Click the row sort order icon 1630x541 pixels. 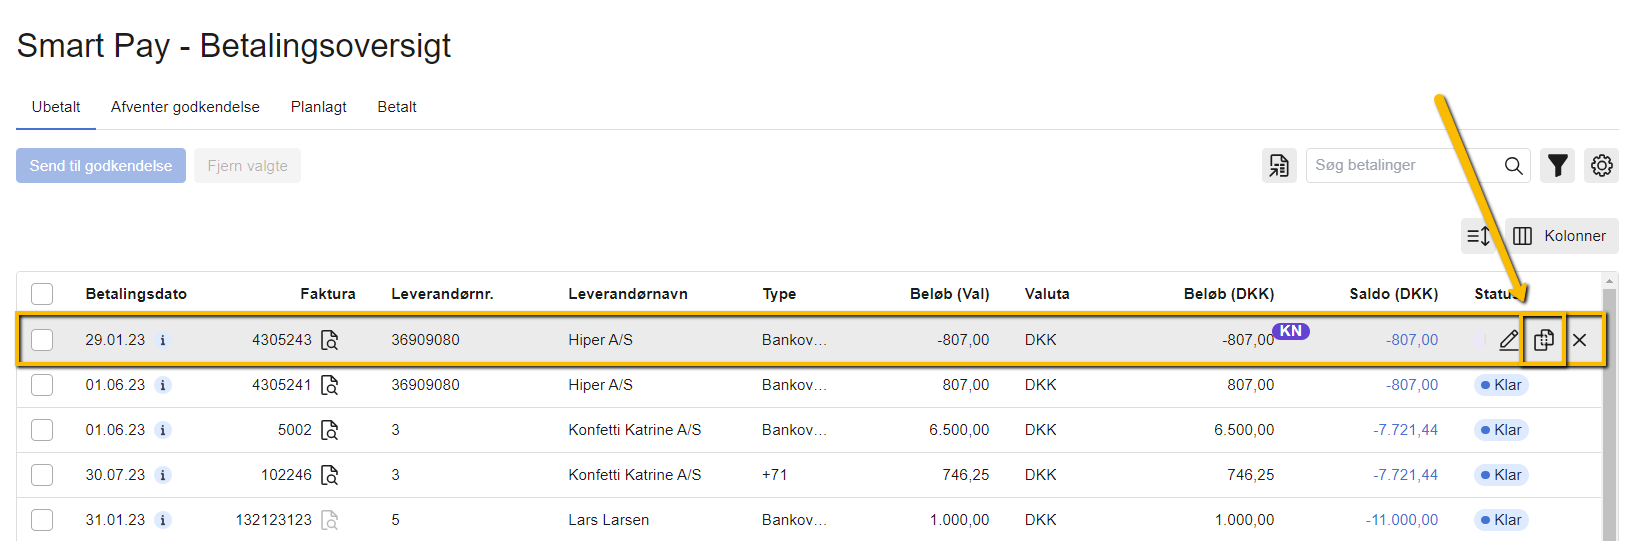point(1478,236)
